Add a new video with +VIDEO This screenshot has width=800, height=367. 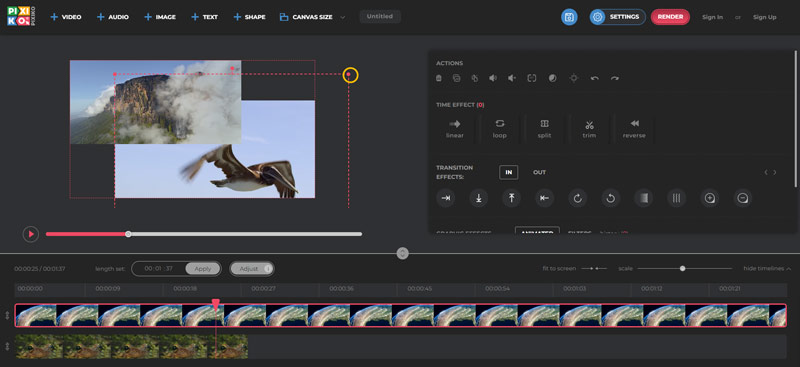point(66,17)
